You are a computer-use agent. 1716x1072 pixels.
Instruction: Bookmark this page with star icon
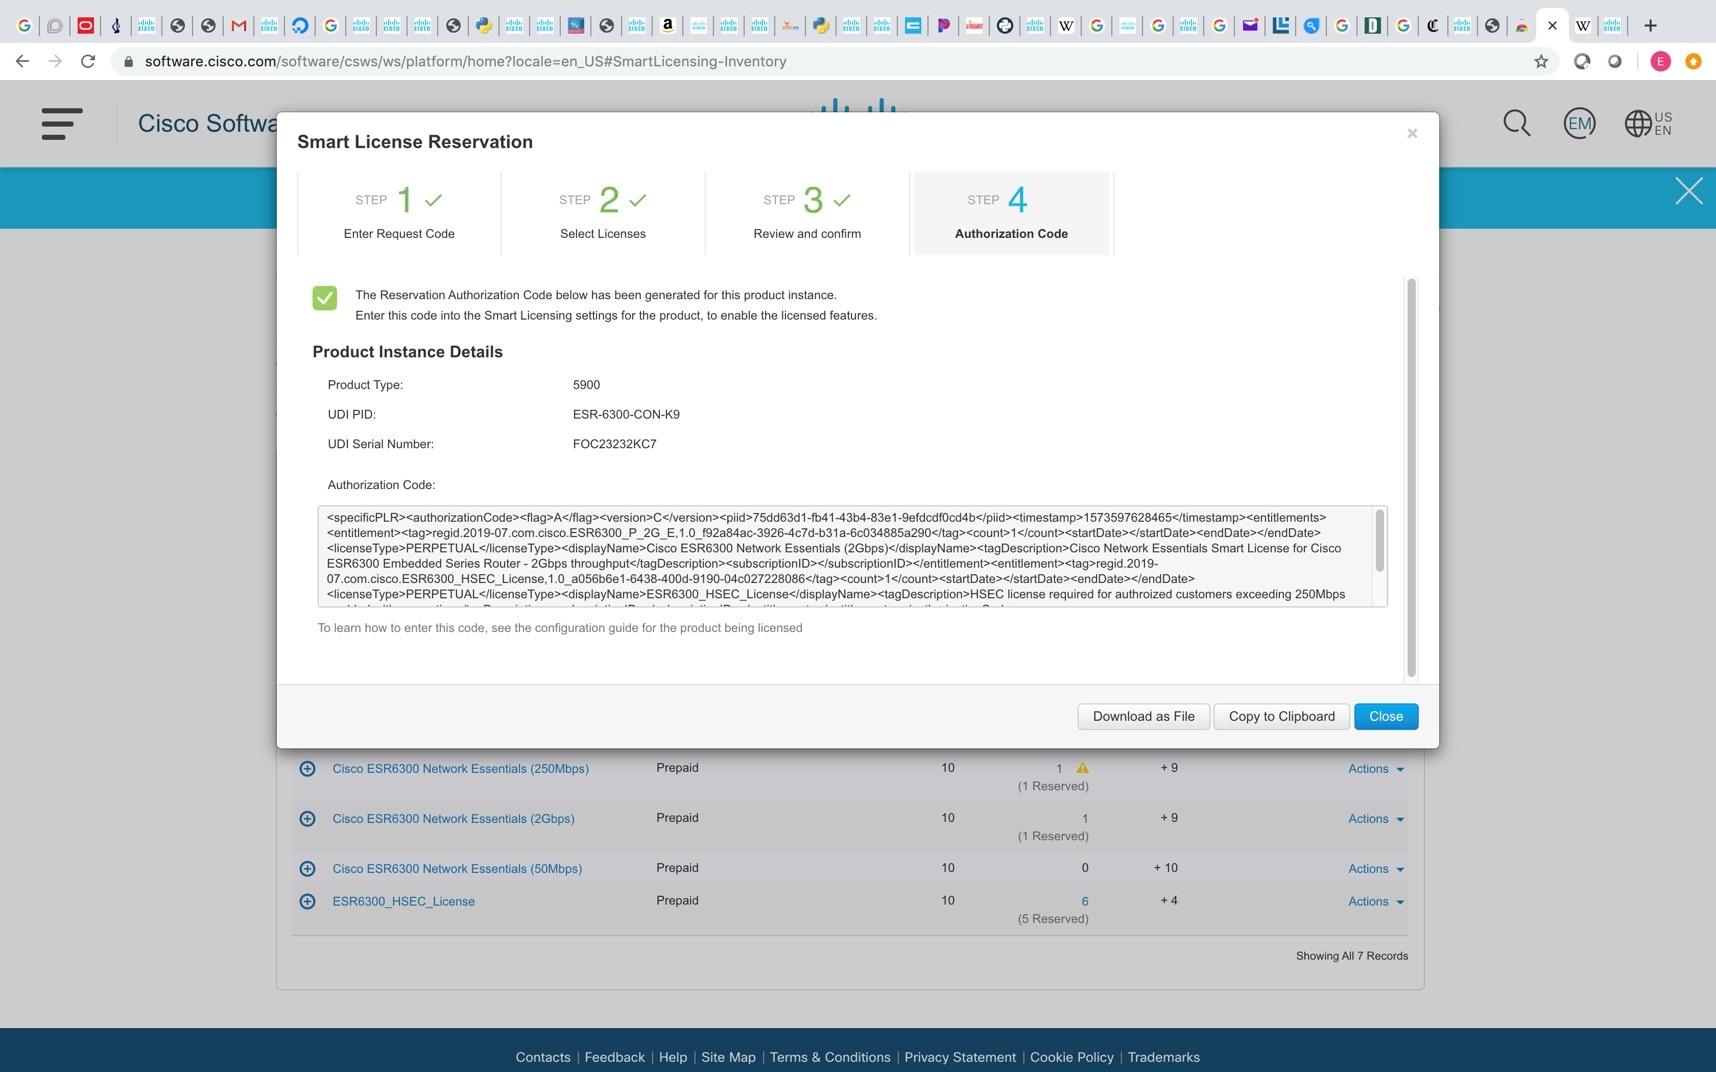(1541, 61)
